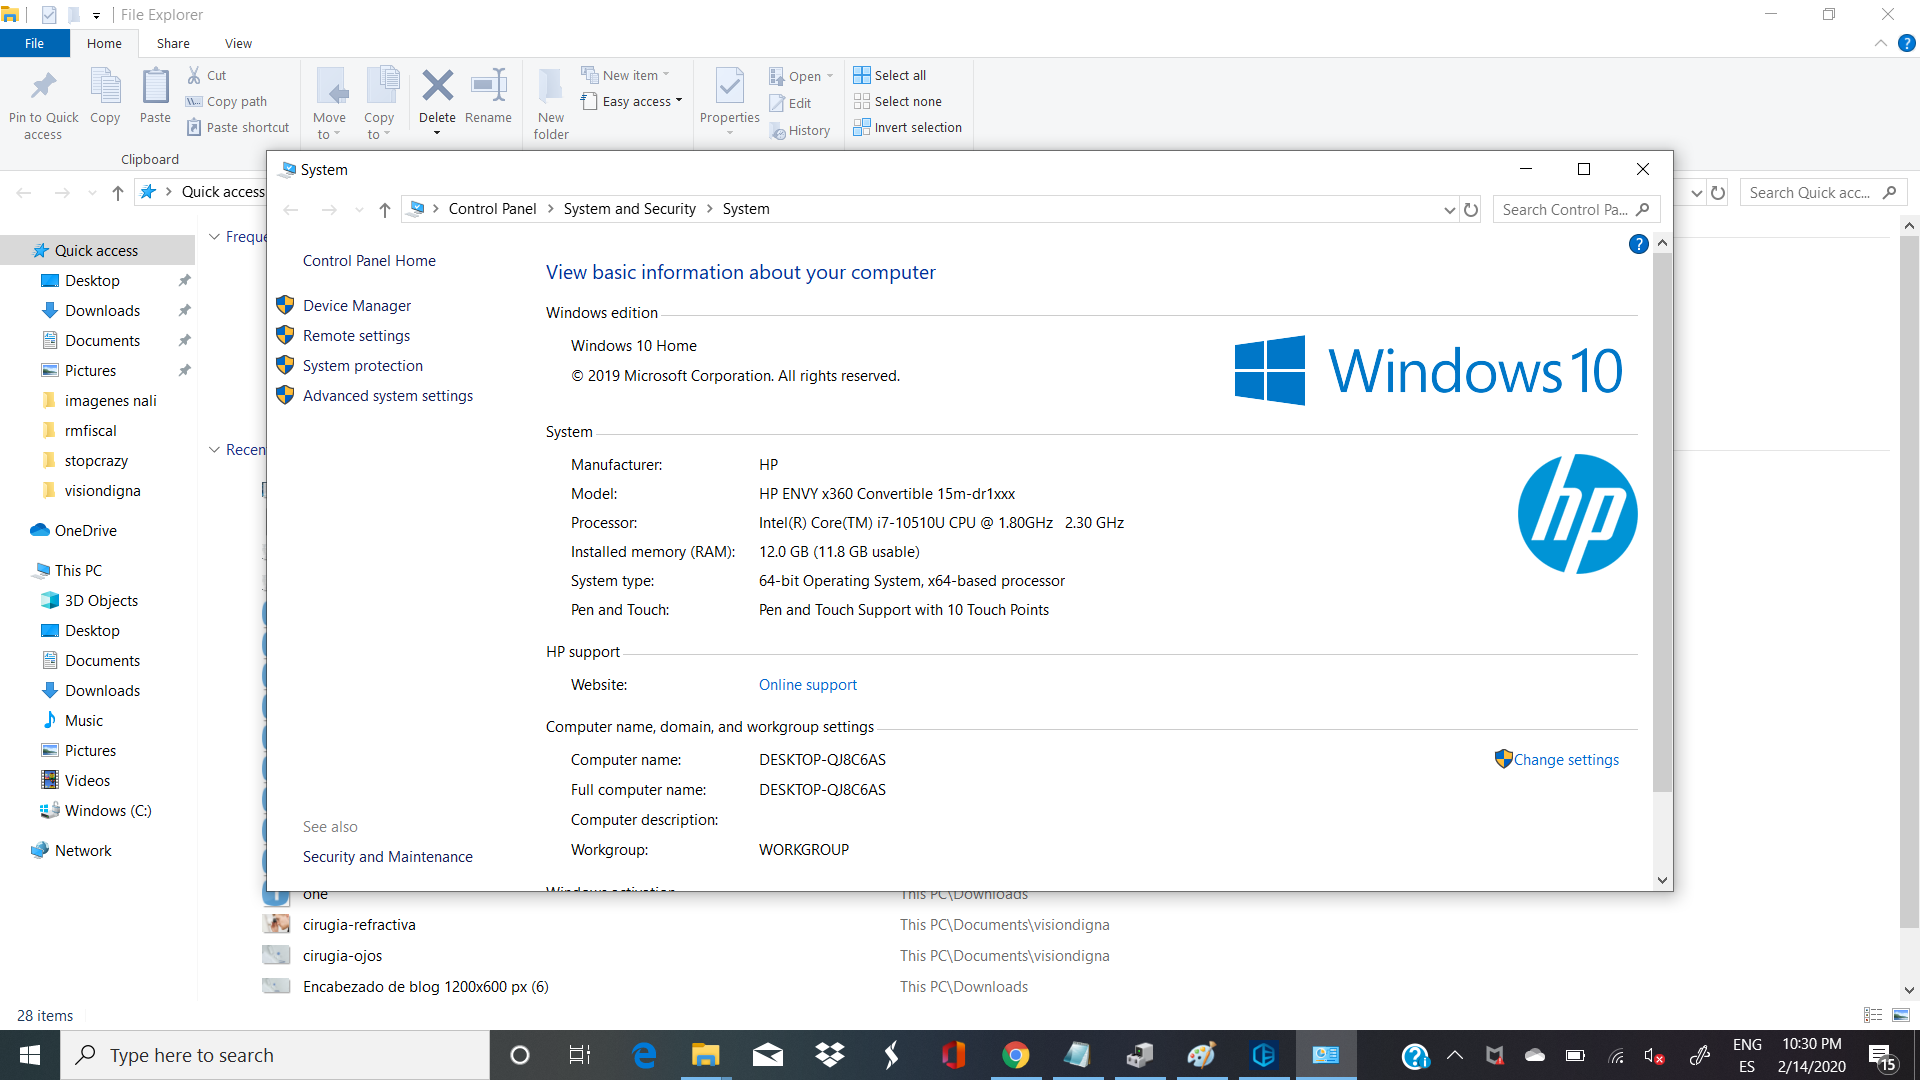Viewport: 1920px width, 1080px height.
Task: Unpin Downloads from Quick access
Action: (184, 310)
